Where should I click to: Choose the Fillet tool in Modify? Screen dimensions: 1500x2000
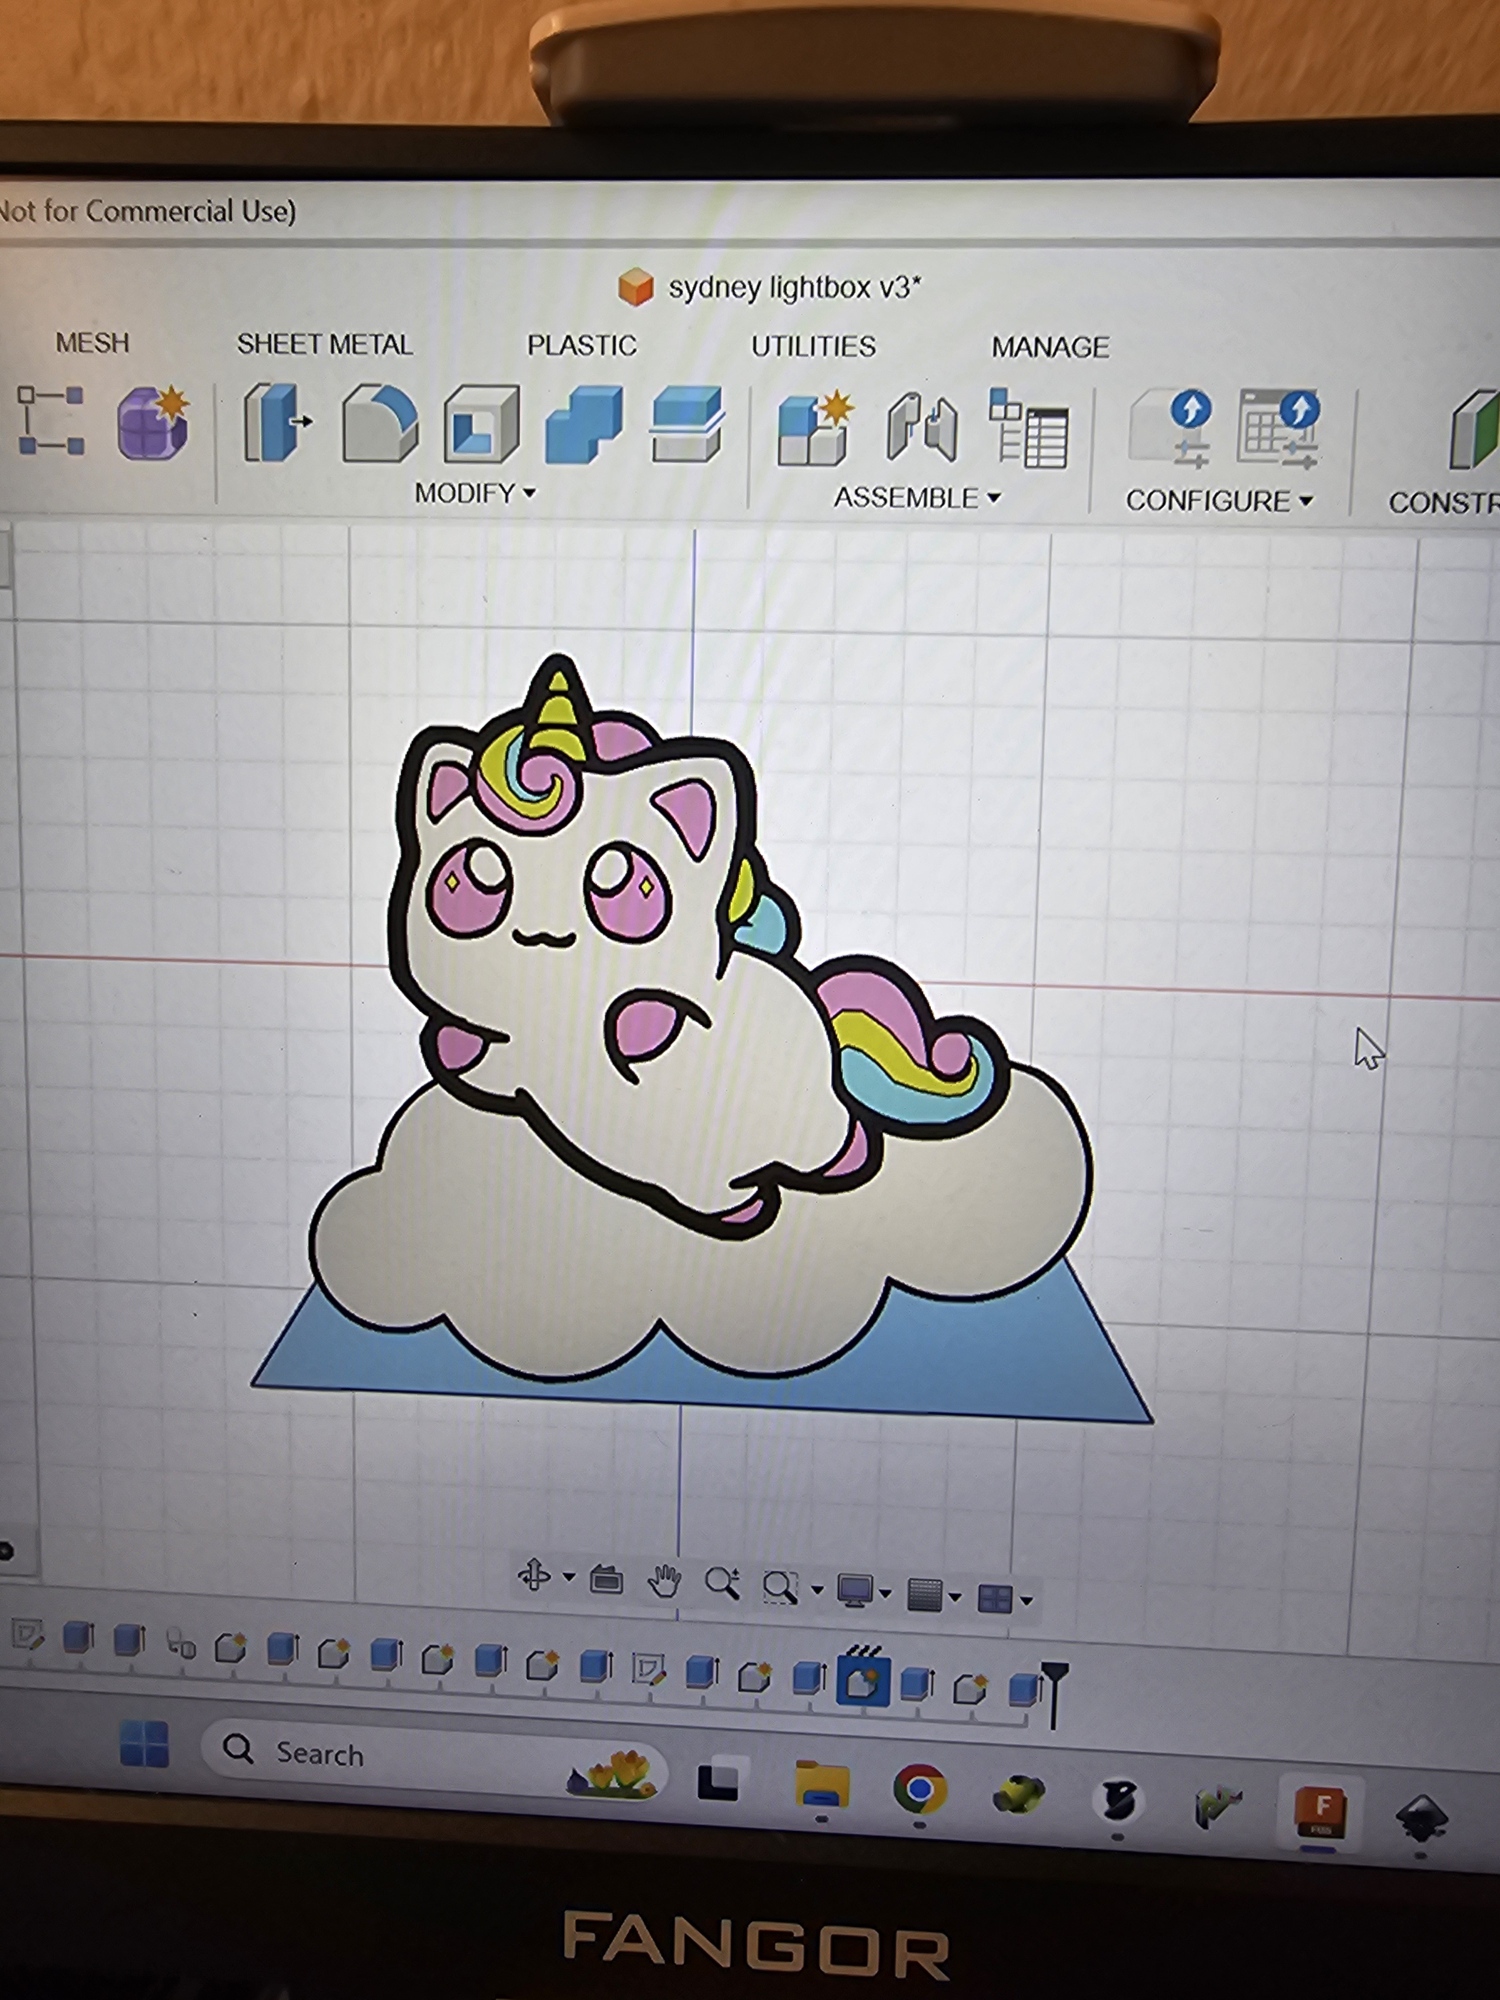(x=379, y=424)
